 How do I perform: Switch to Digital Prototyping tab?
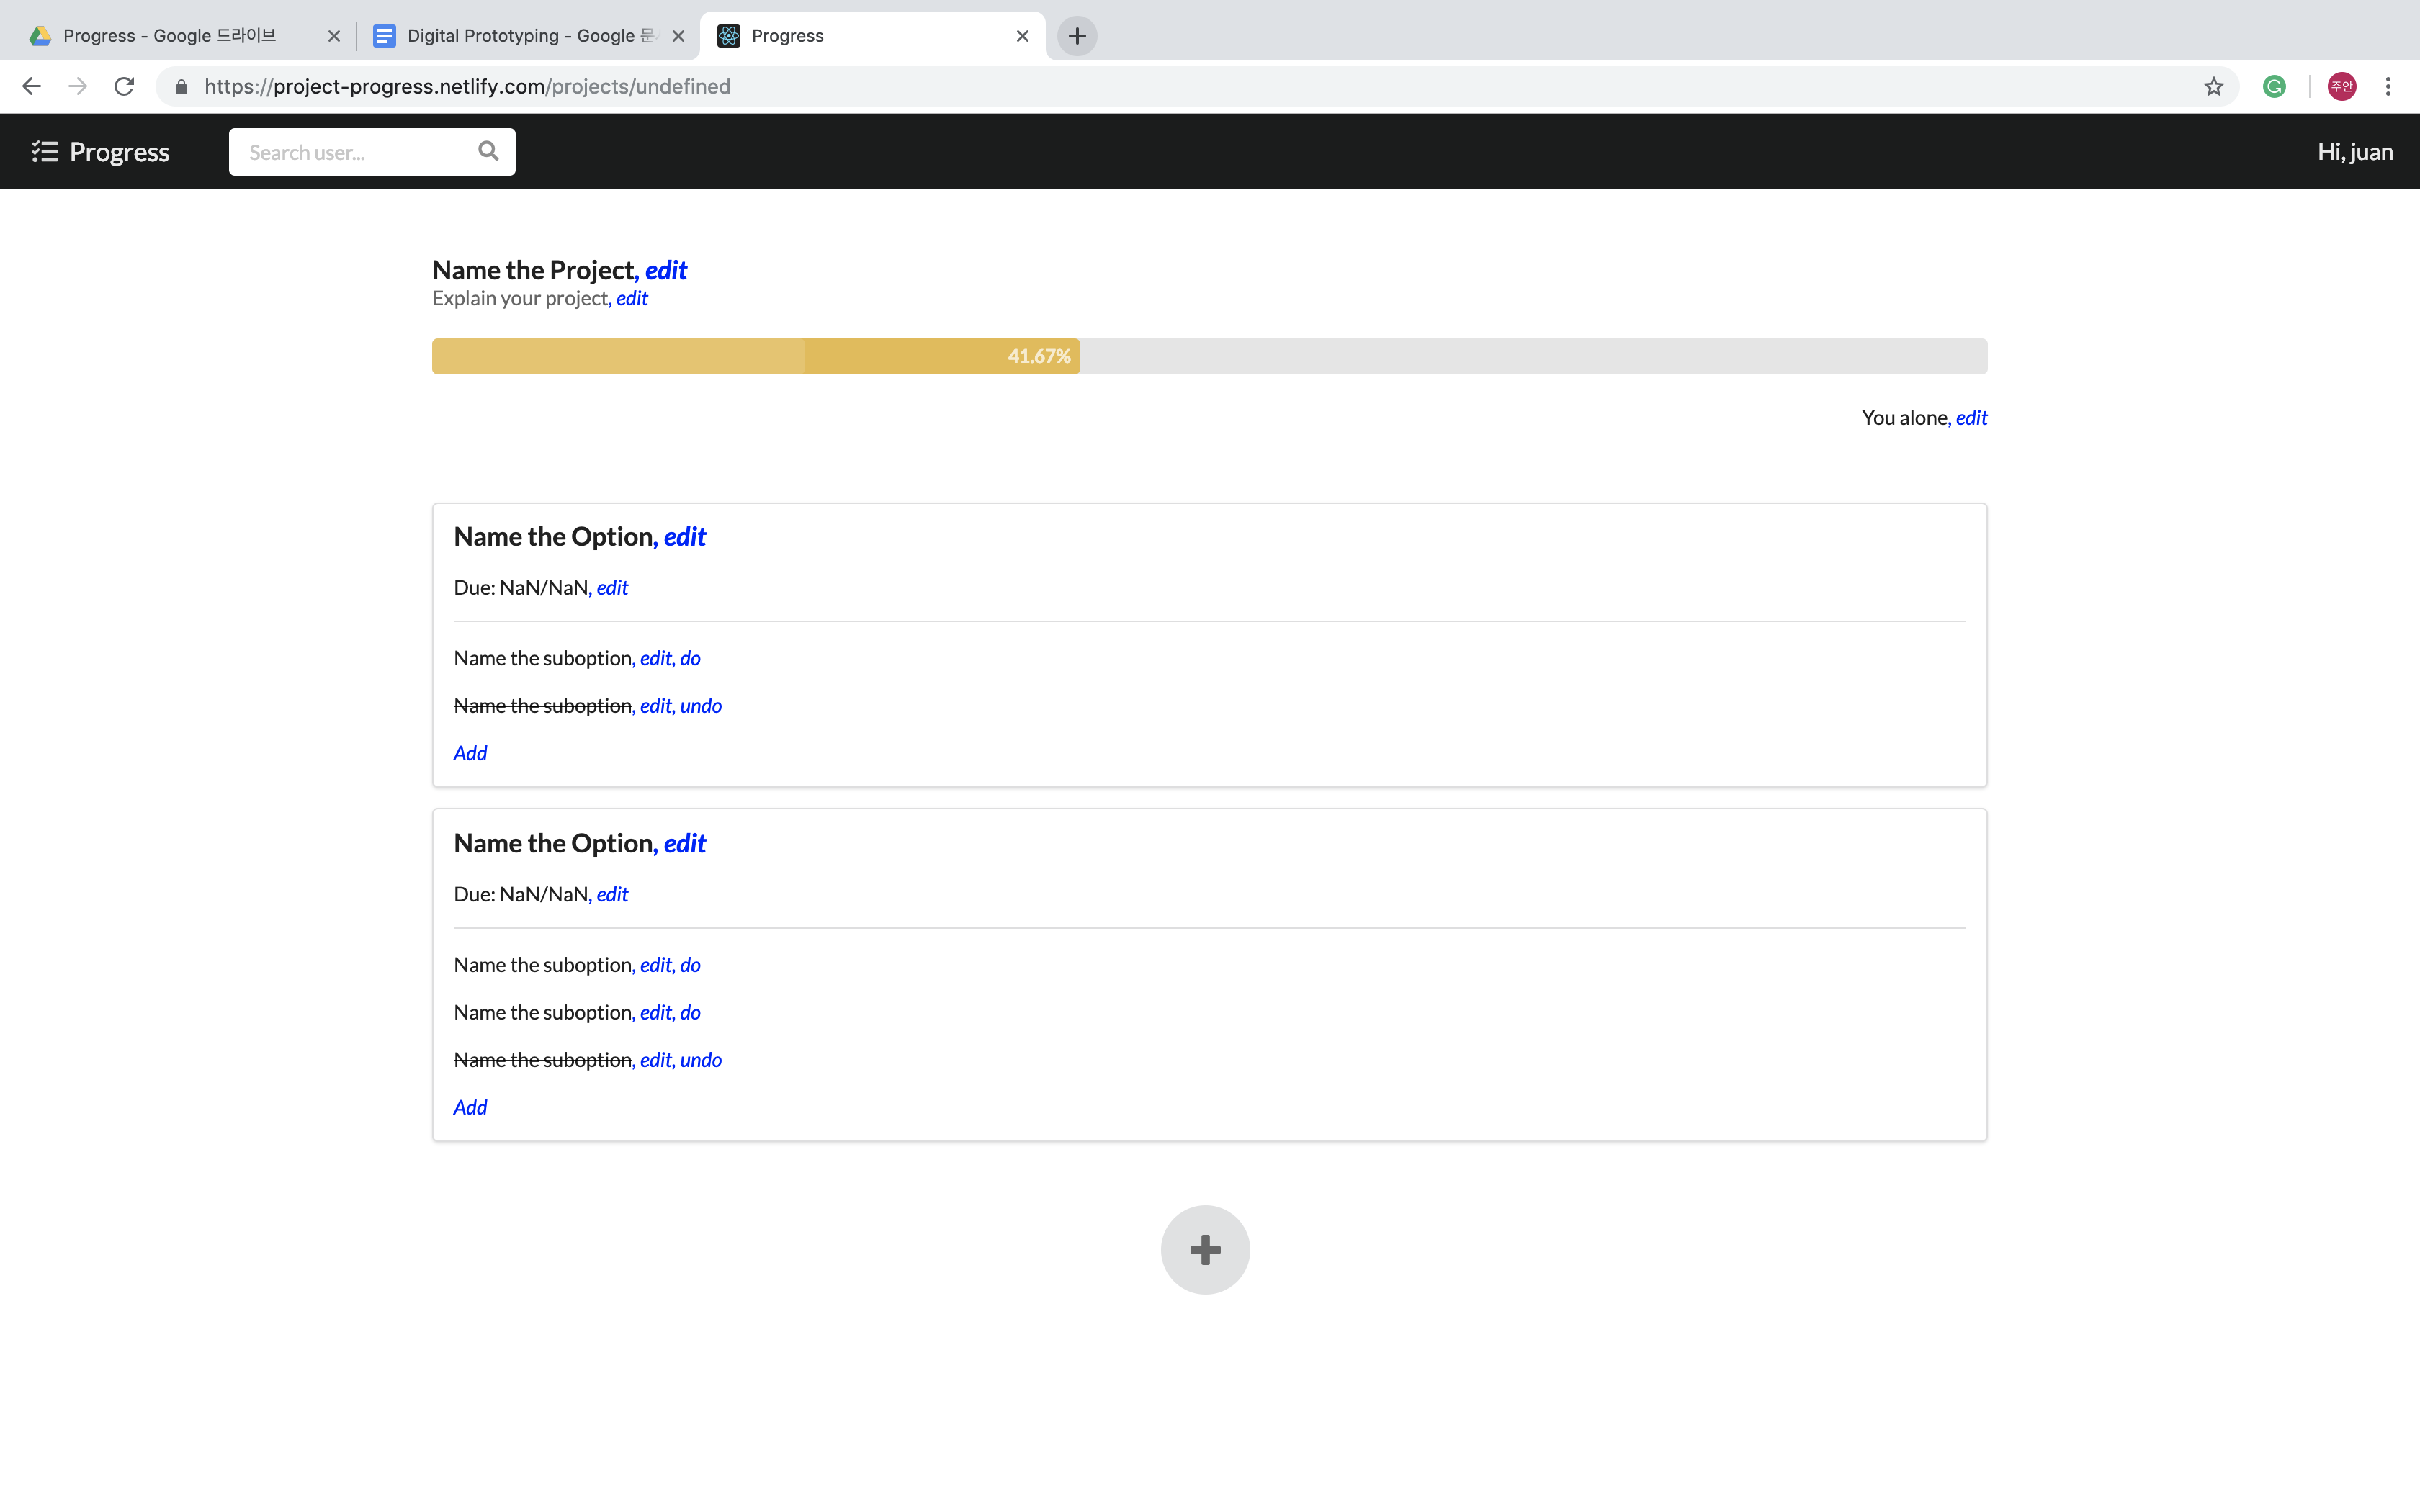coord(520,36)
